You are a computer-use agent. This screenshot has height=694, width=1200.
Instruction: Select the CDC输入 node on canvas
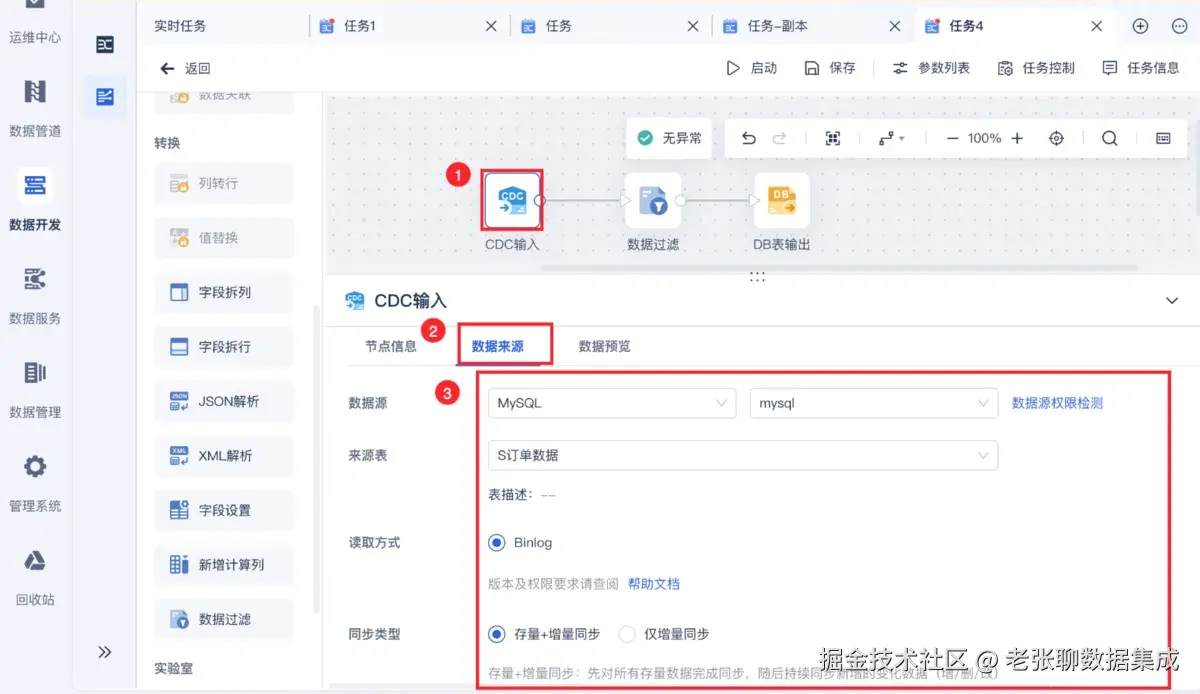[512, 201]
